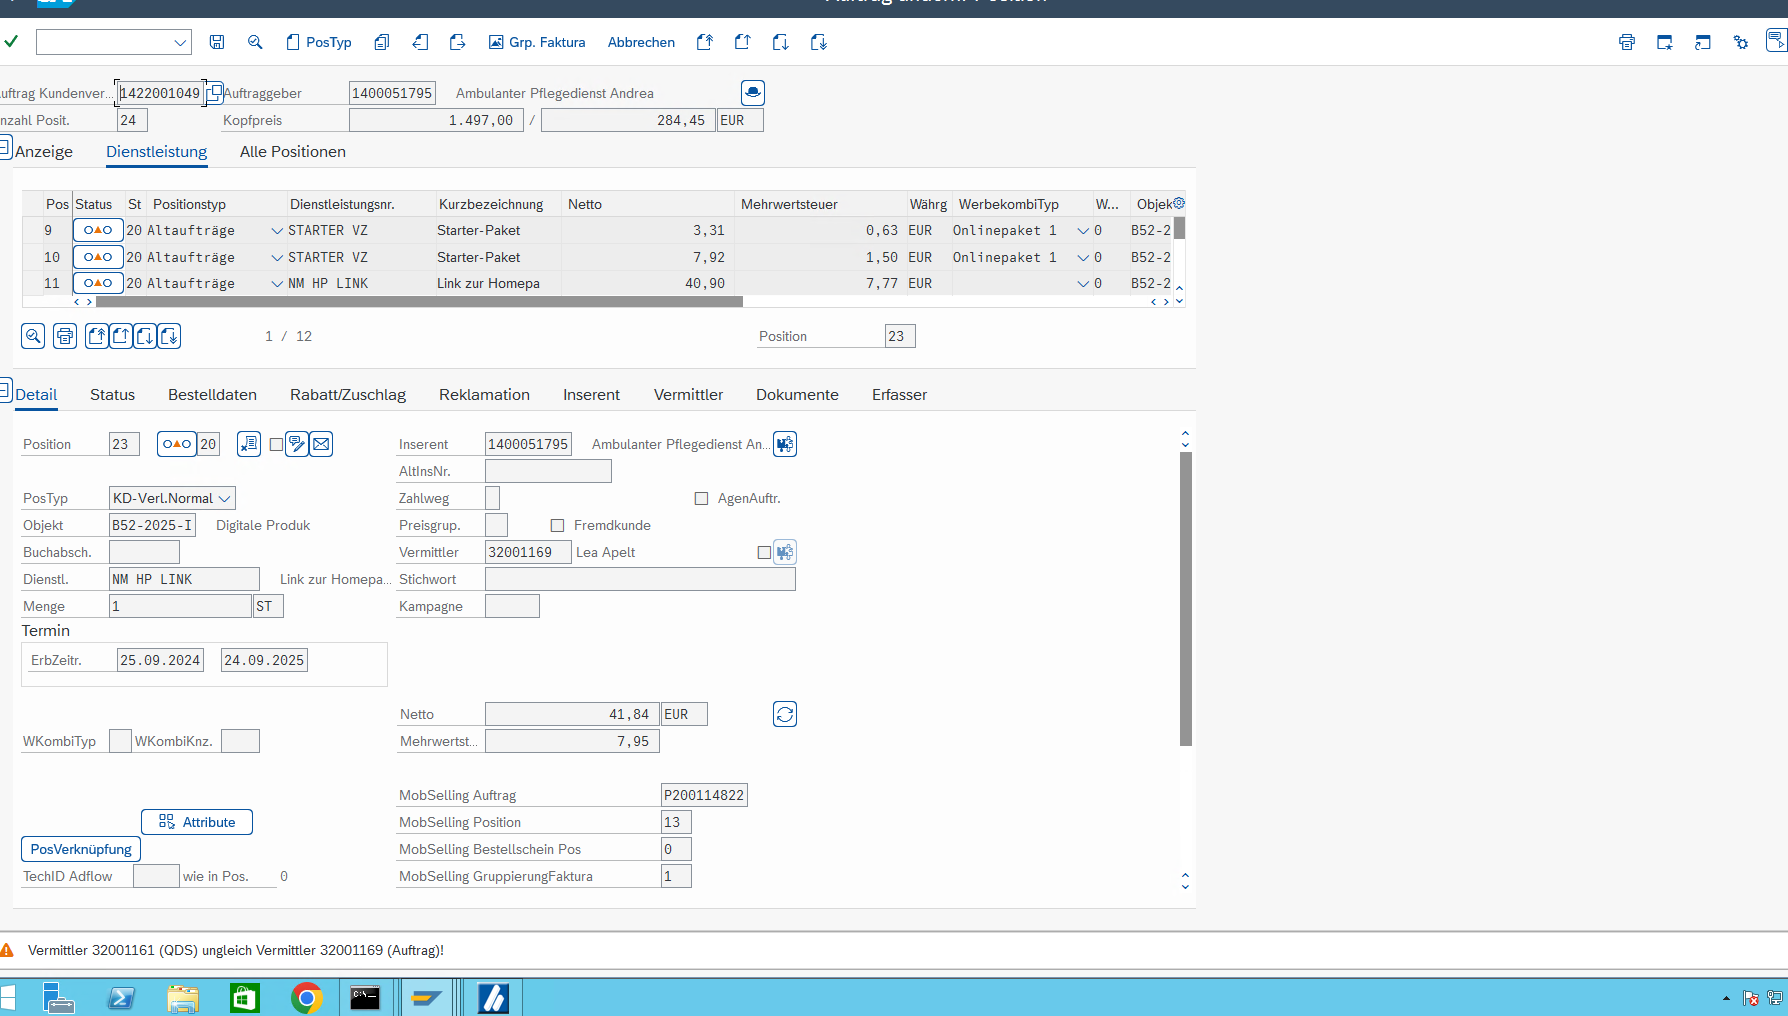Click the hat icon beside Auftraggeber name

tap(753, 93)
